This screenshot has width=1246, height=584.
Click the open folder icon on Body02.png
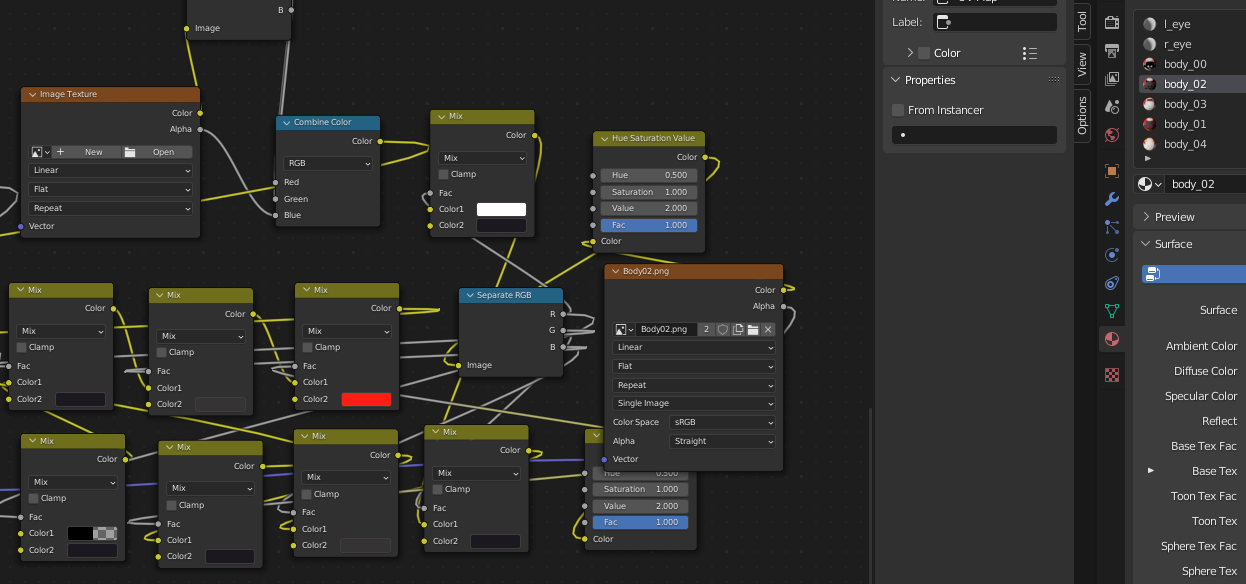point(753,329)
